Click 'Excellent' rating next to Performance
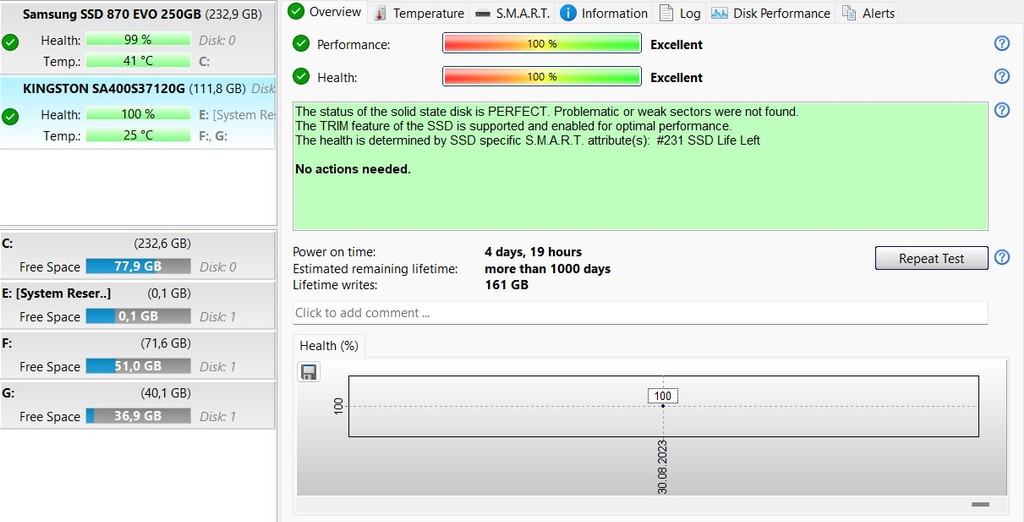 (x=677, y=44)
